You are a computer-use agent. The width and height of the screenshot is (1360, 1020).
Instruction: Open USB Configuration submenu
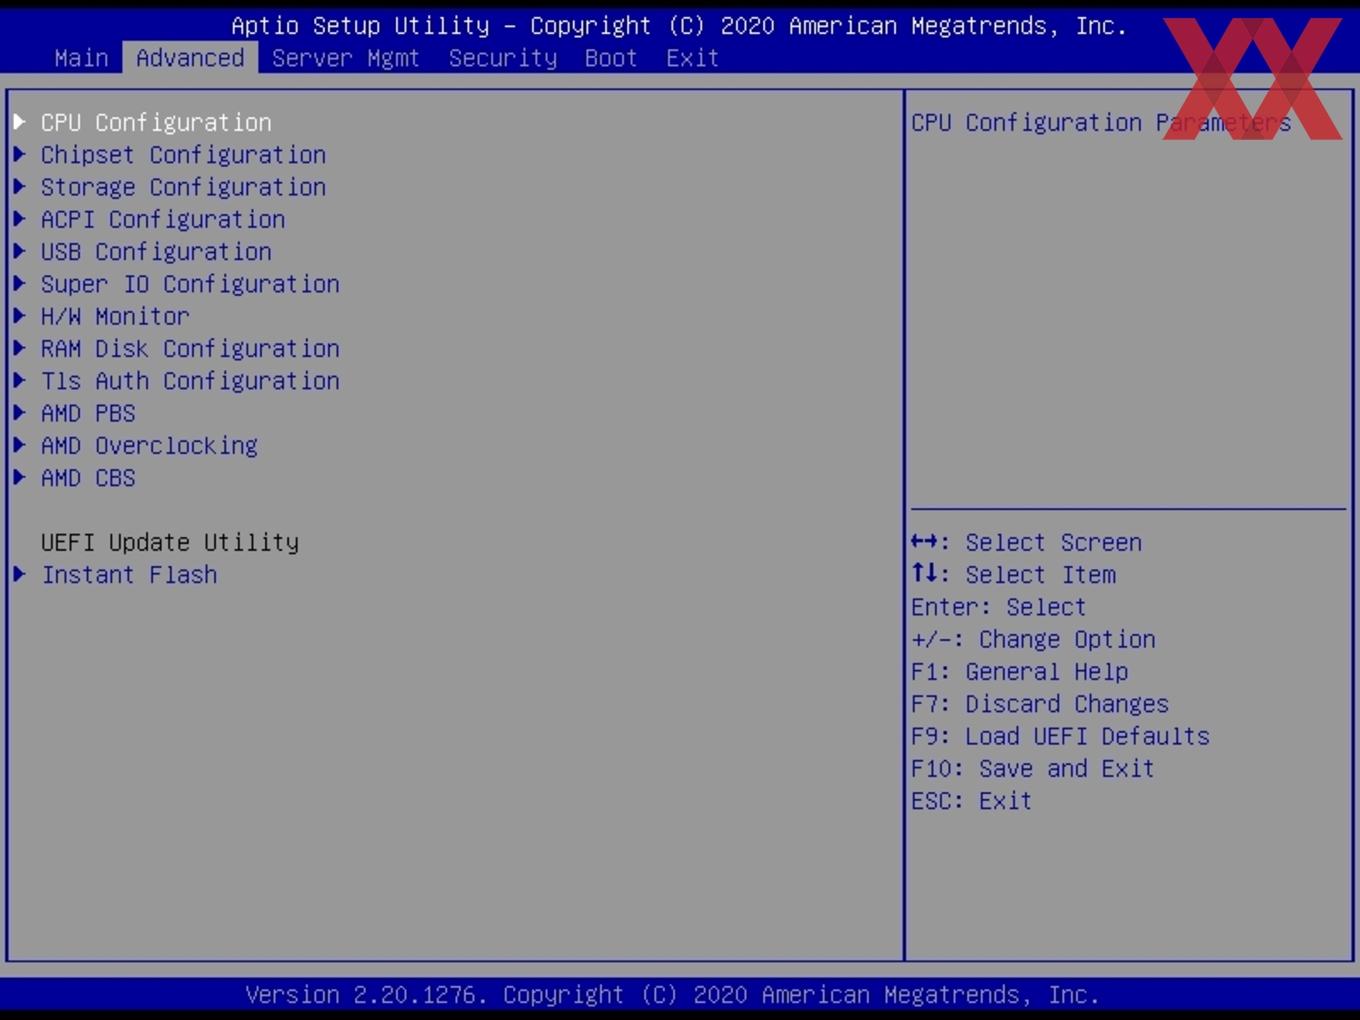coord(156,251)
